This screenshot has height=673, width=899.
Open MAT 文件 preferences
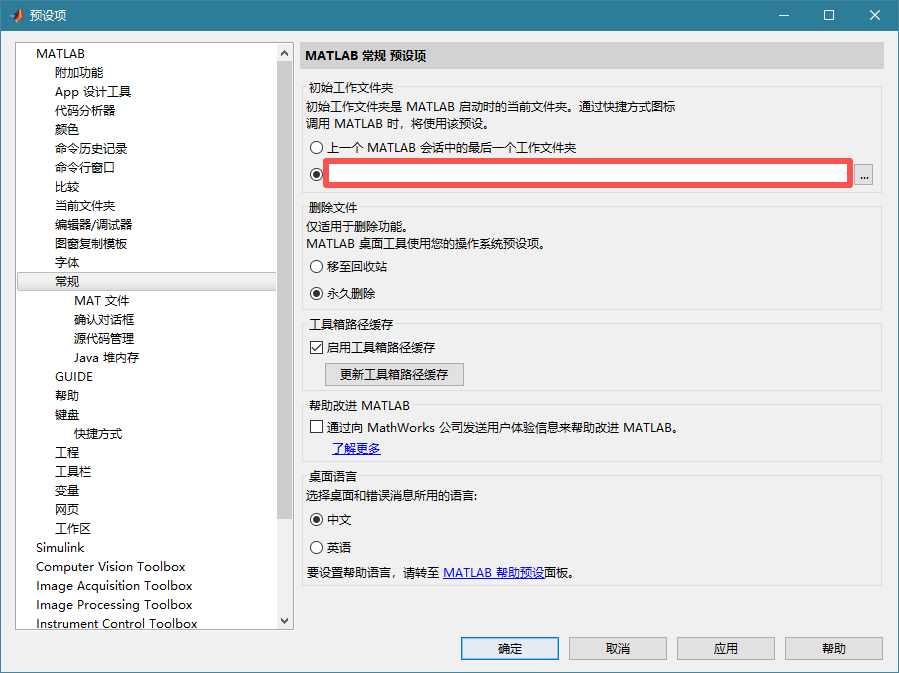tap(101, 300)
